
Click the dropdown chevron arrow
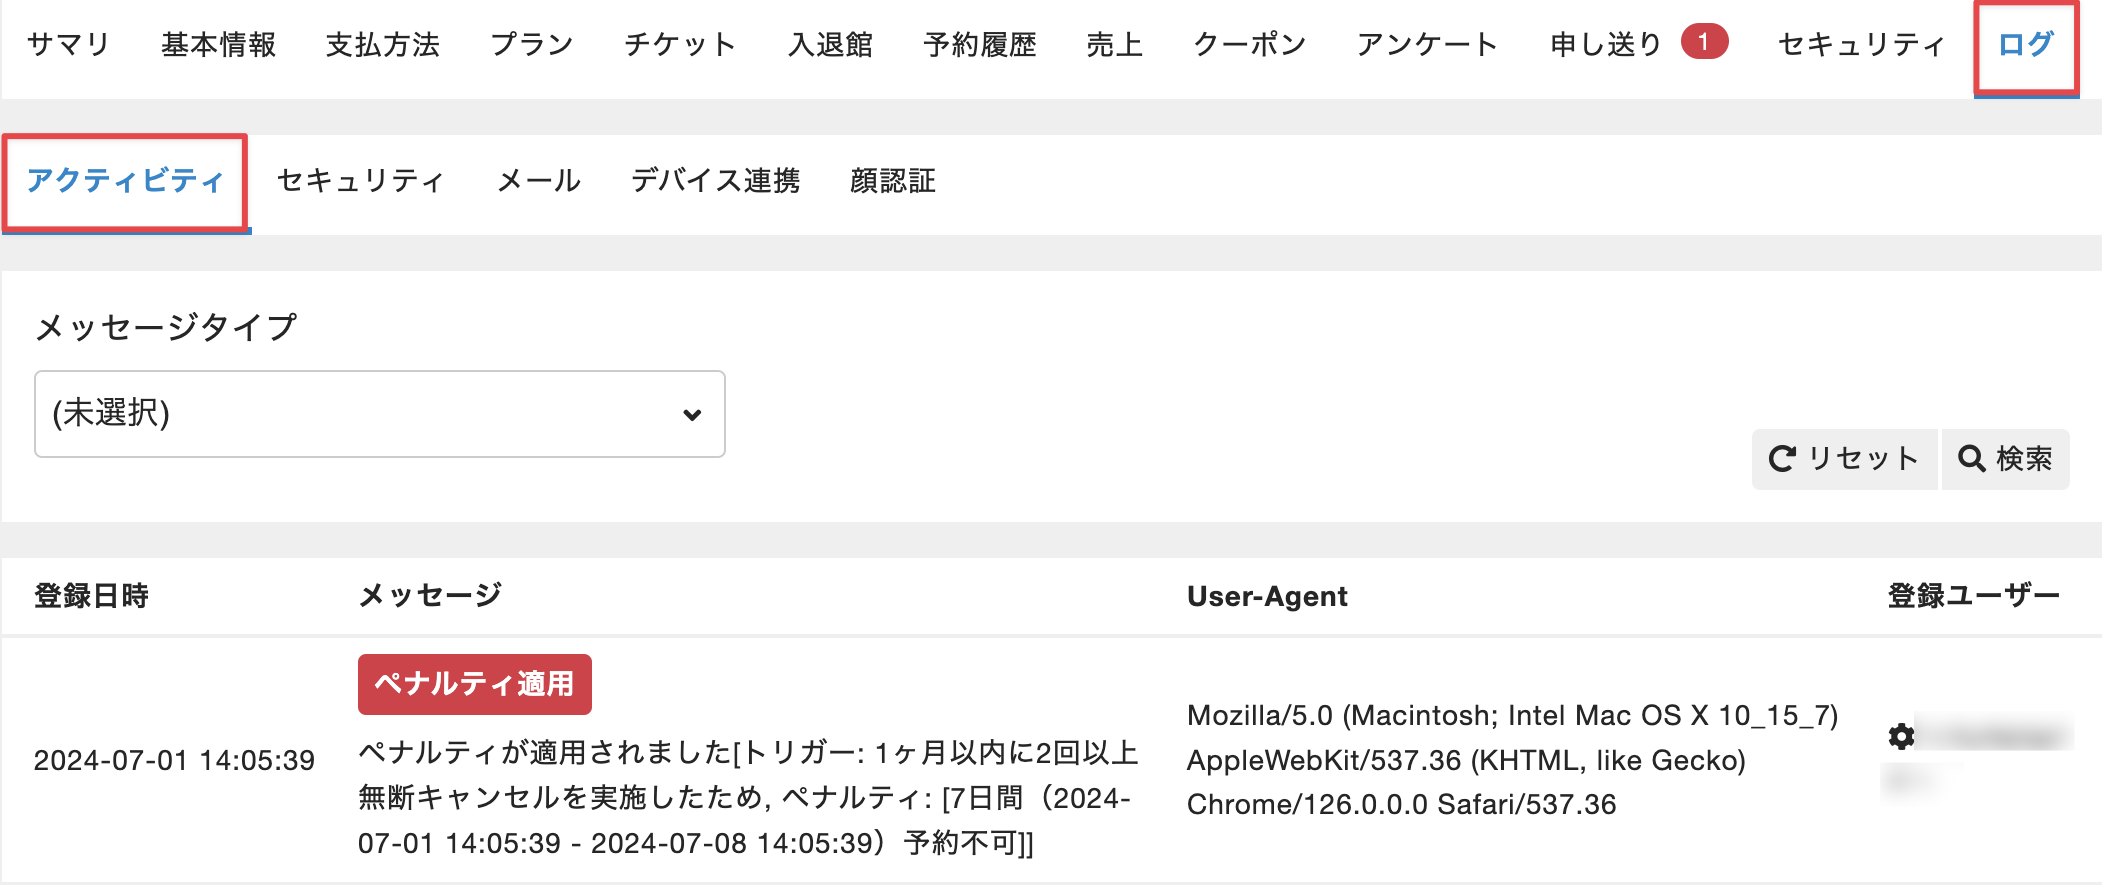692,415
